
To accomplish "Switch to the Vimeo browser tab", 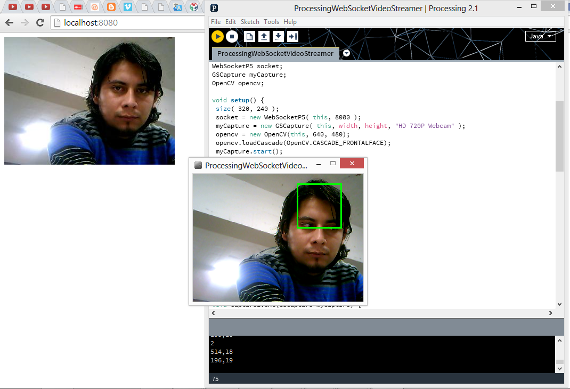I will [x=128, y=7].
